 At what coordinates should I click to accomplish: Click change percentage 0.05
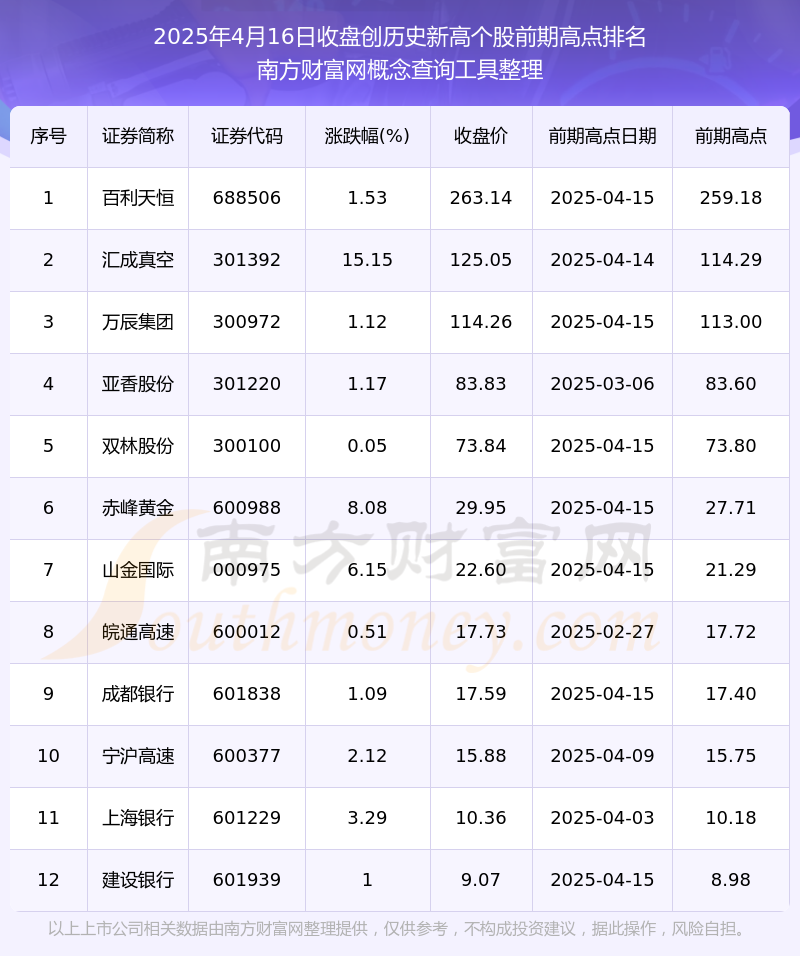(x=367, y=446)
